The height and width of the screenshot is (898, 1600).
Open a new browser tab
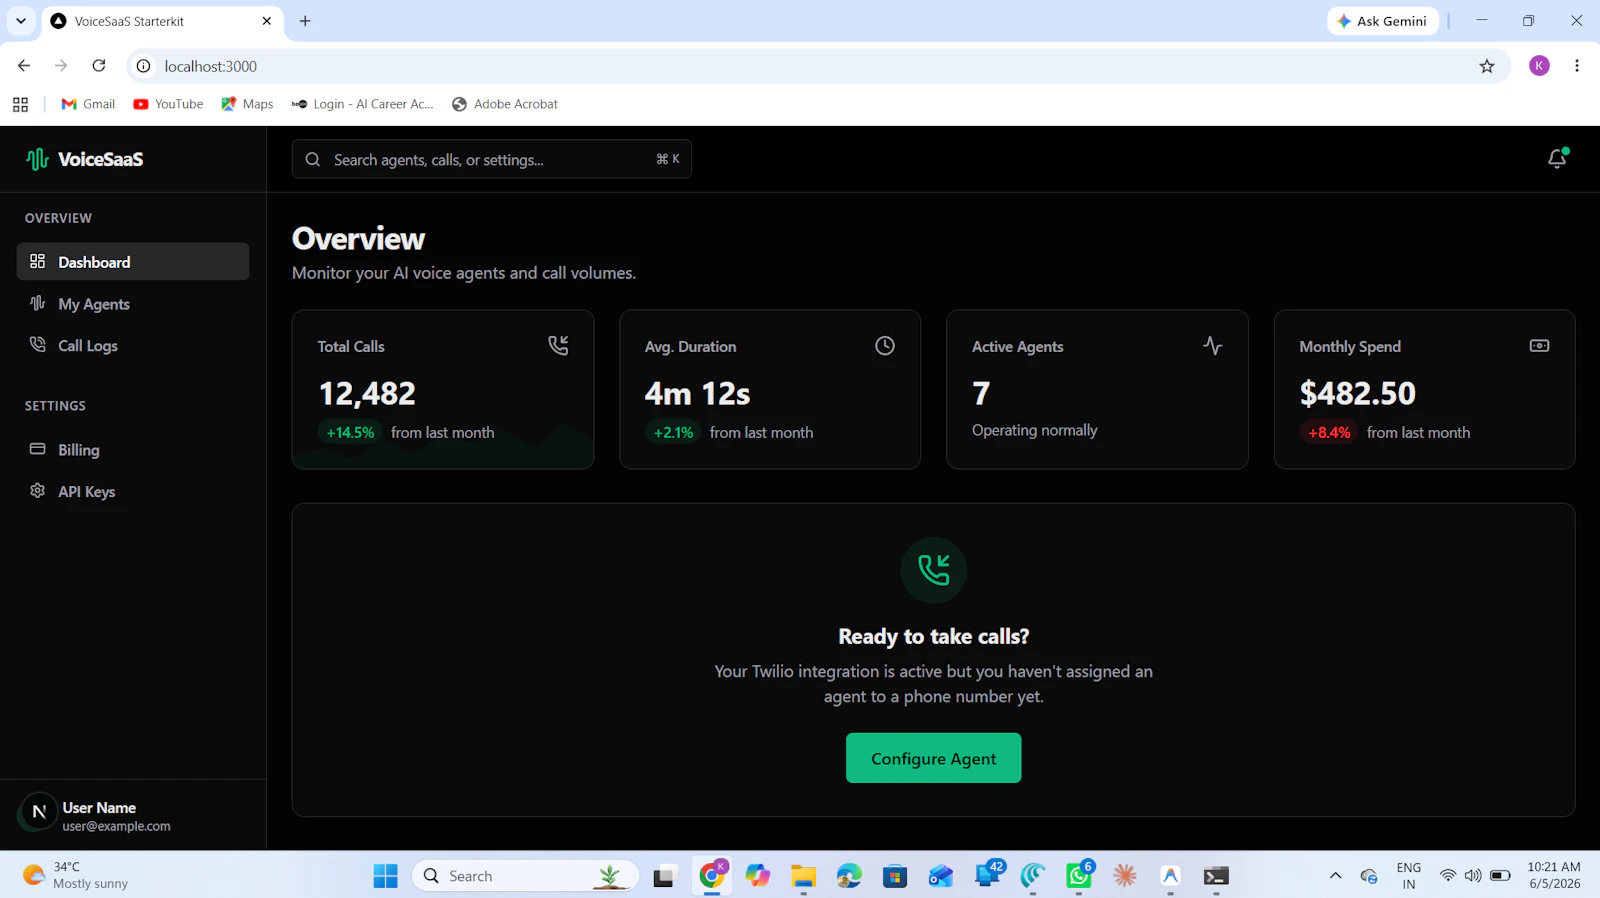click(x=305, y=21)
